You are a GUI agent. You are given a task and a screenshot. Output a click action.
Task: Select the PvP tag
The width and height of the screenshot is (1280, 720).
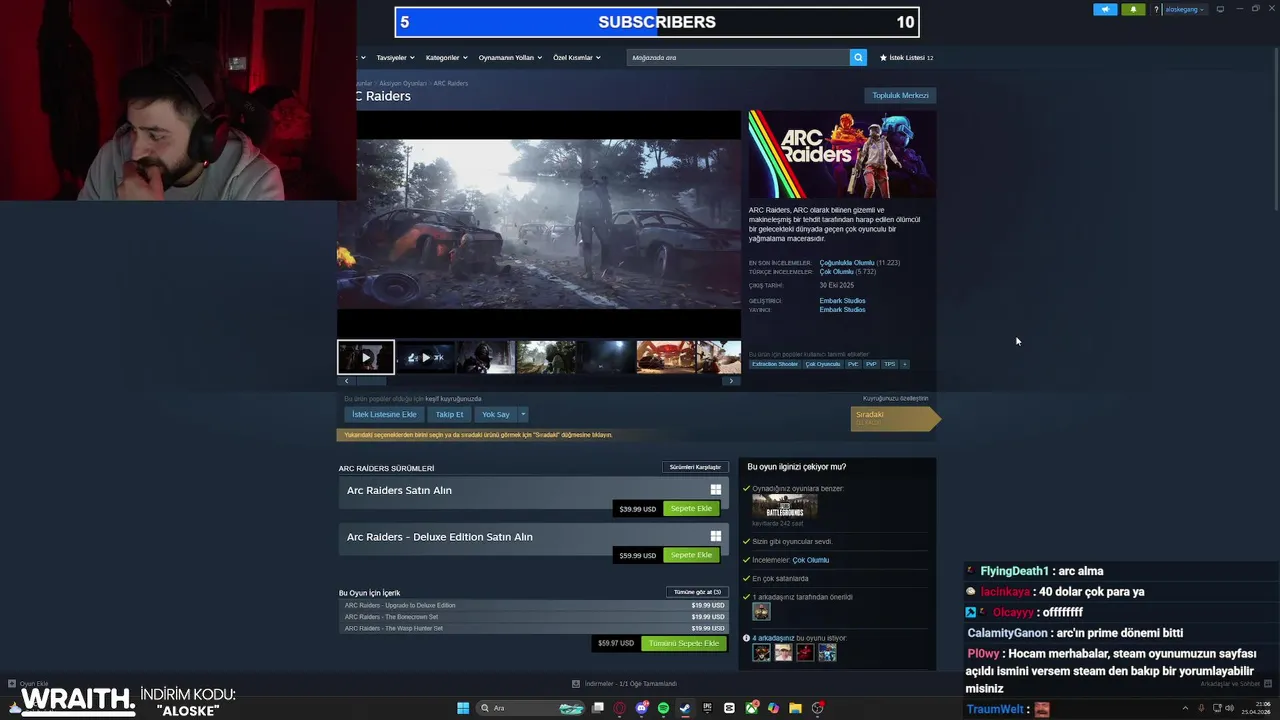pyautogui.click(x=871, y=364)
